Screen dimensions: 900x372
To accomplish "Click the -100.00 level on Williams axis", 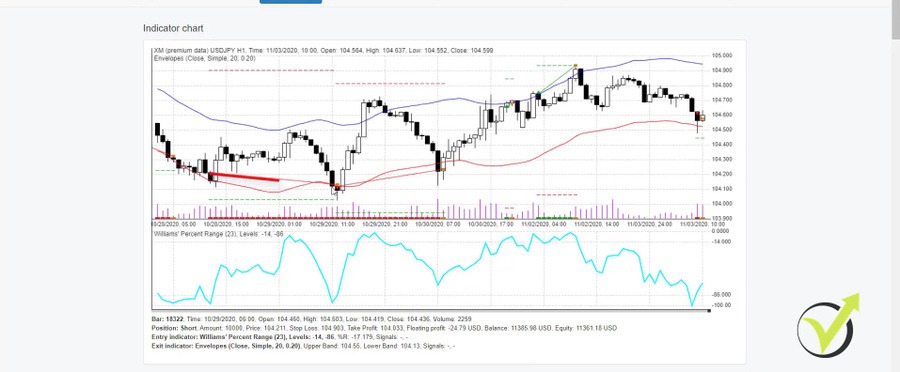I will pyautogui.click(x=721, y=305).
